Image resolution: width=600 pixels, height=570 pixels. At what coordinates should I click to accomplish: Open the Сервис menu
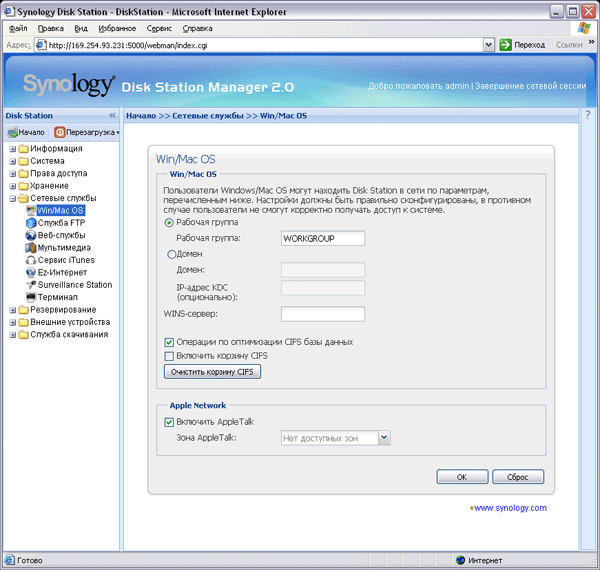[x=159, y=28]
